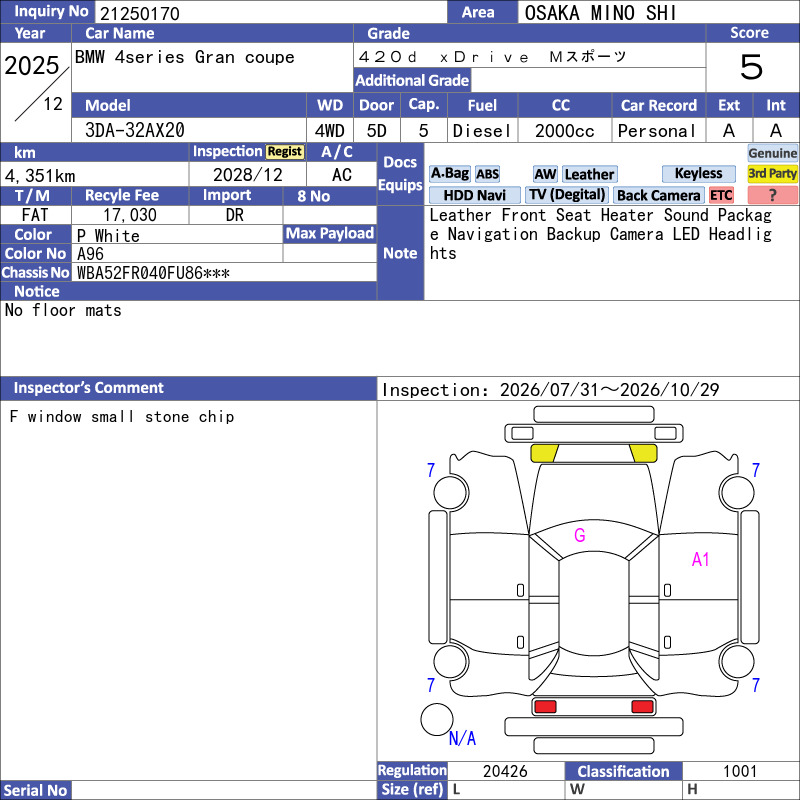Click the color number A96
800x800 pixels.
(90, 254)
